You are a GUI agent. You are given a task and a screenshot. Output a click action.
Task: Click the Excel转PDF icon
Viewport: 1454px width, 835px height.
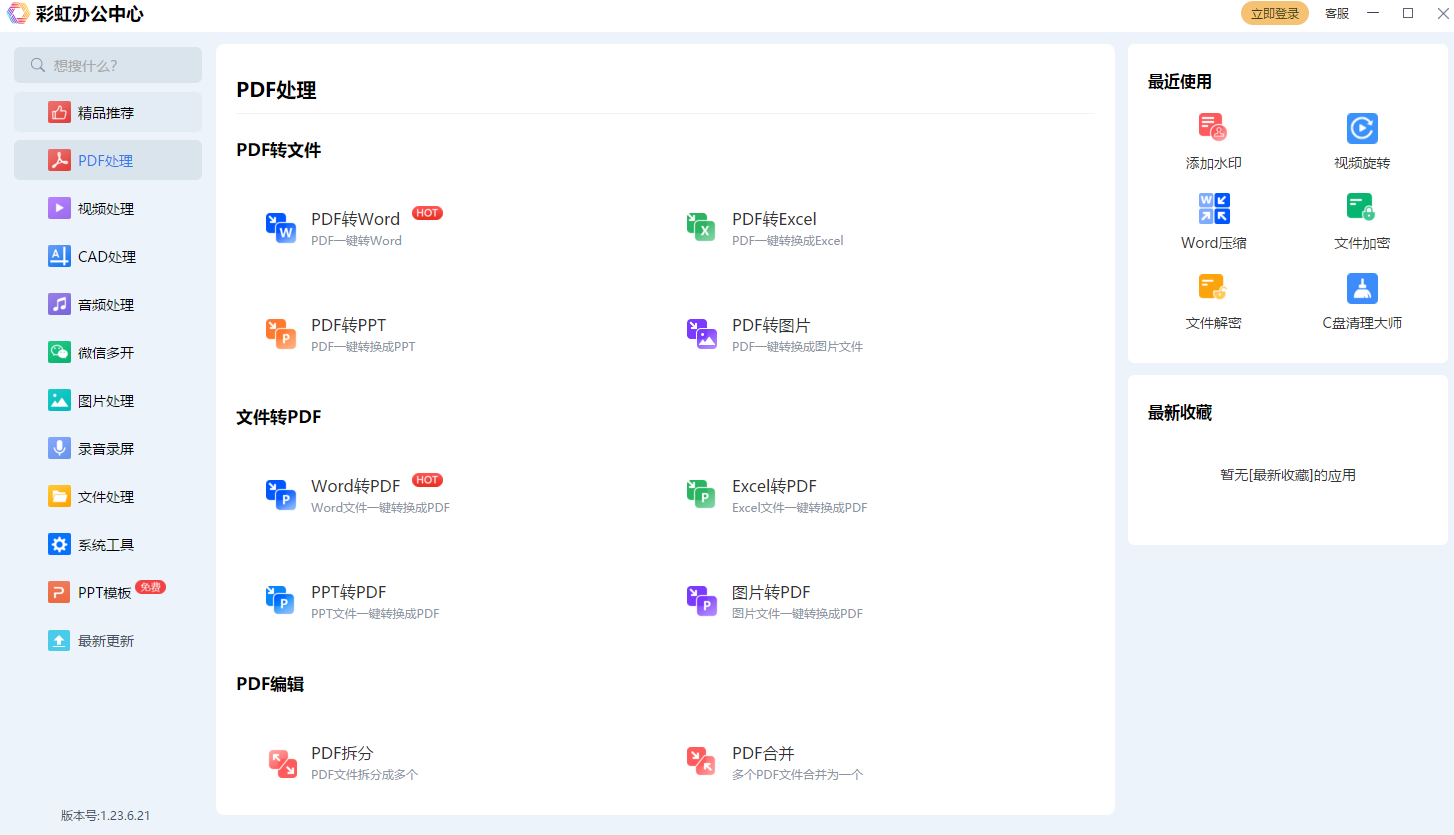[702, 495]
